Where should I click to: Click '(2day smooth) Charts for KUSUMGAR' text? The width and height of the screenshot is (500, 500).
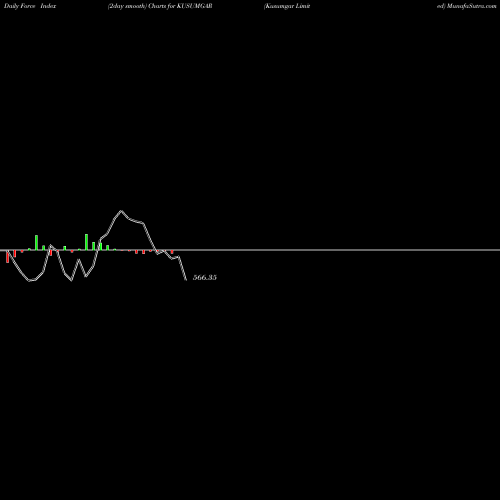click(x=160, y=6)
